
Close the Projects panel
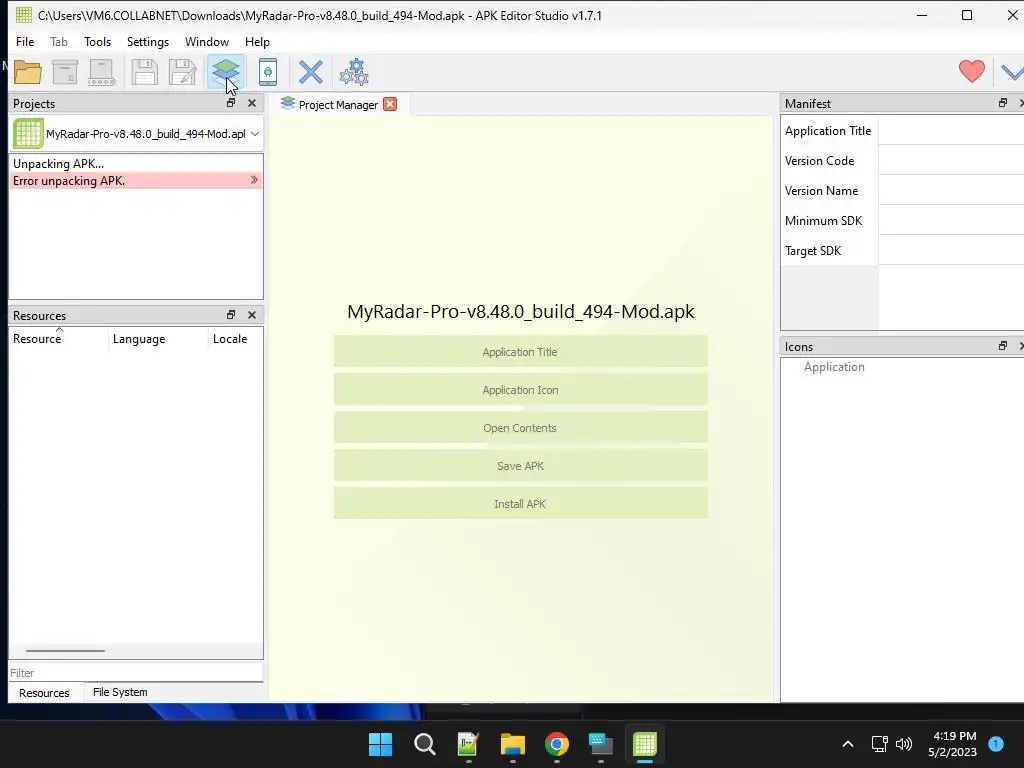(x=252, y=103)
